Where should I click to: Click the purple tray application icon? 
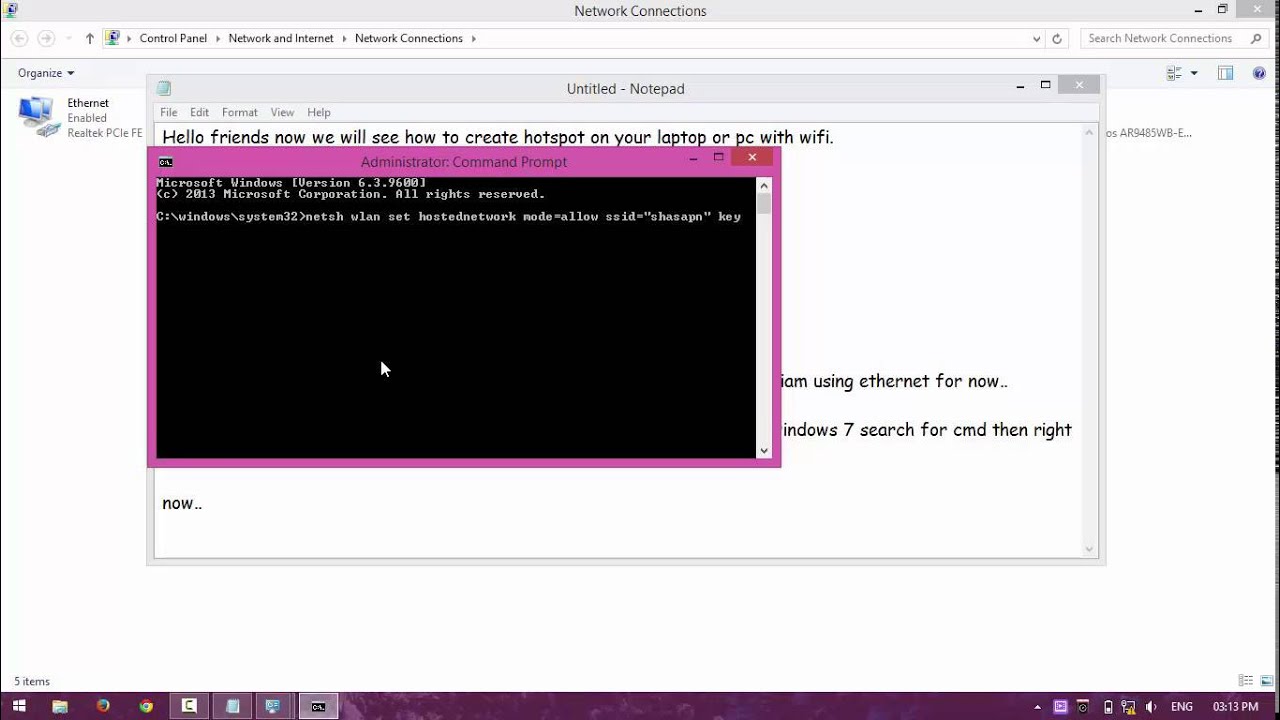1061,707
